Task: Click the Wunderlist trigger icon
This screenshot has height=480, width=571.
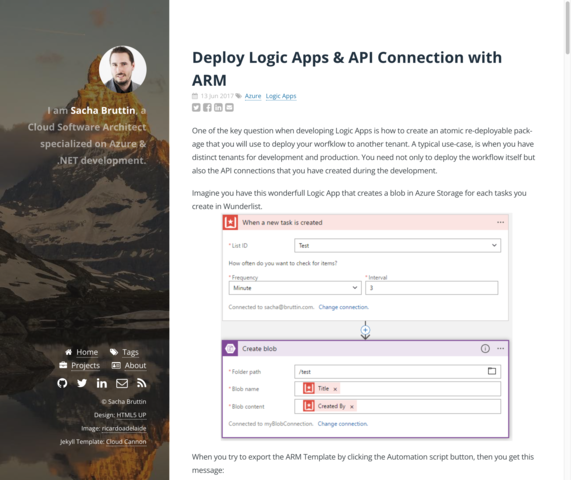Action: coord(230,222)
